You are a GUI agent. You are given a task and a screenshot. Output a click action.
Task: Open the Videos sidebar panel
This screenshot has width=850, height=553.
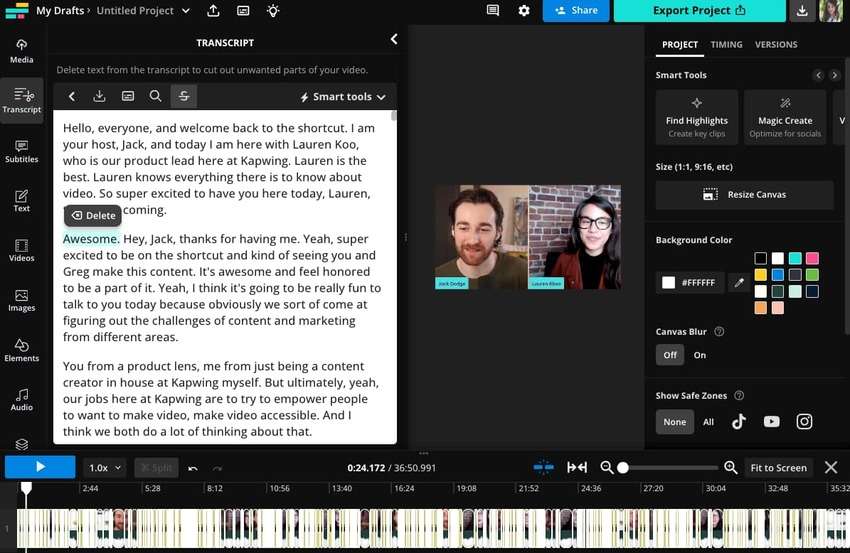[22, 250]
